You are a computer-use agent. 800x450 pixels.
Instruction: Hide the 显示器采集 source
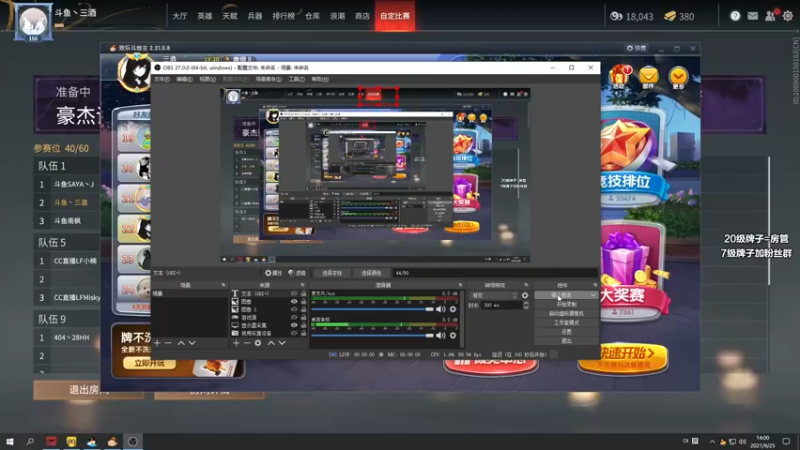[294, 325]
